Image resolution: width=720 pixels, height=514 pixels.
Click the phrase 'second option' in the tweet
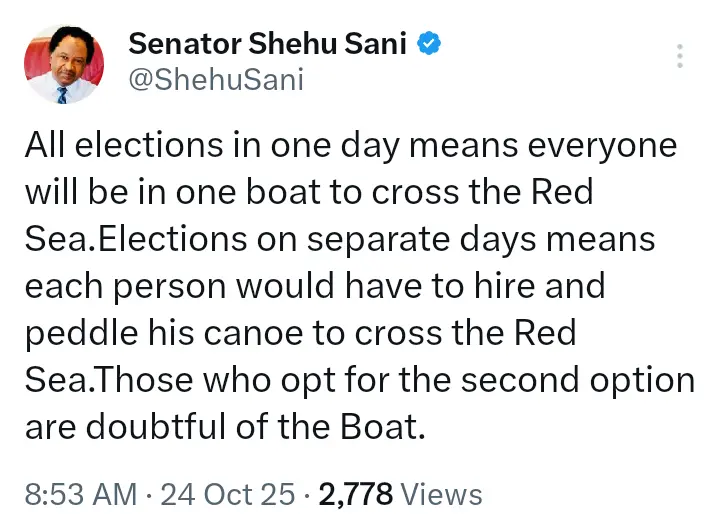pyautogui.click(x=574, y=380)
